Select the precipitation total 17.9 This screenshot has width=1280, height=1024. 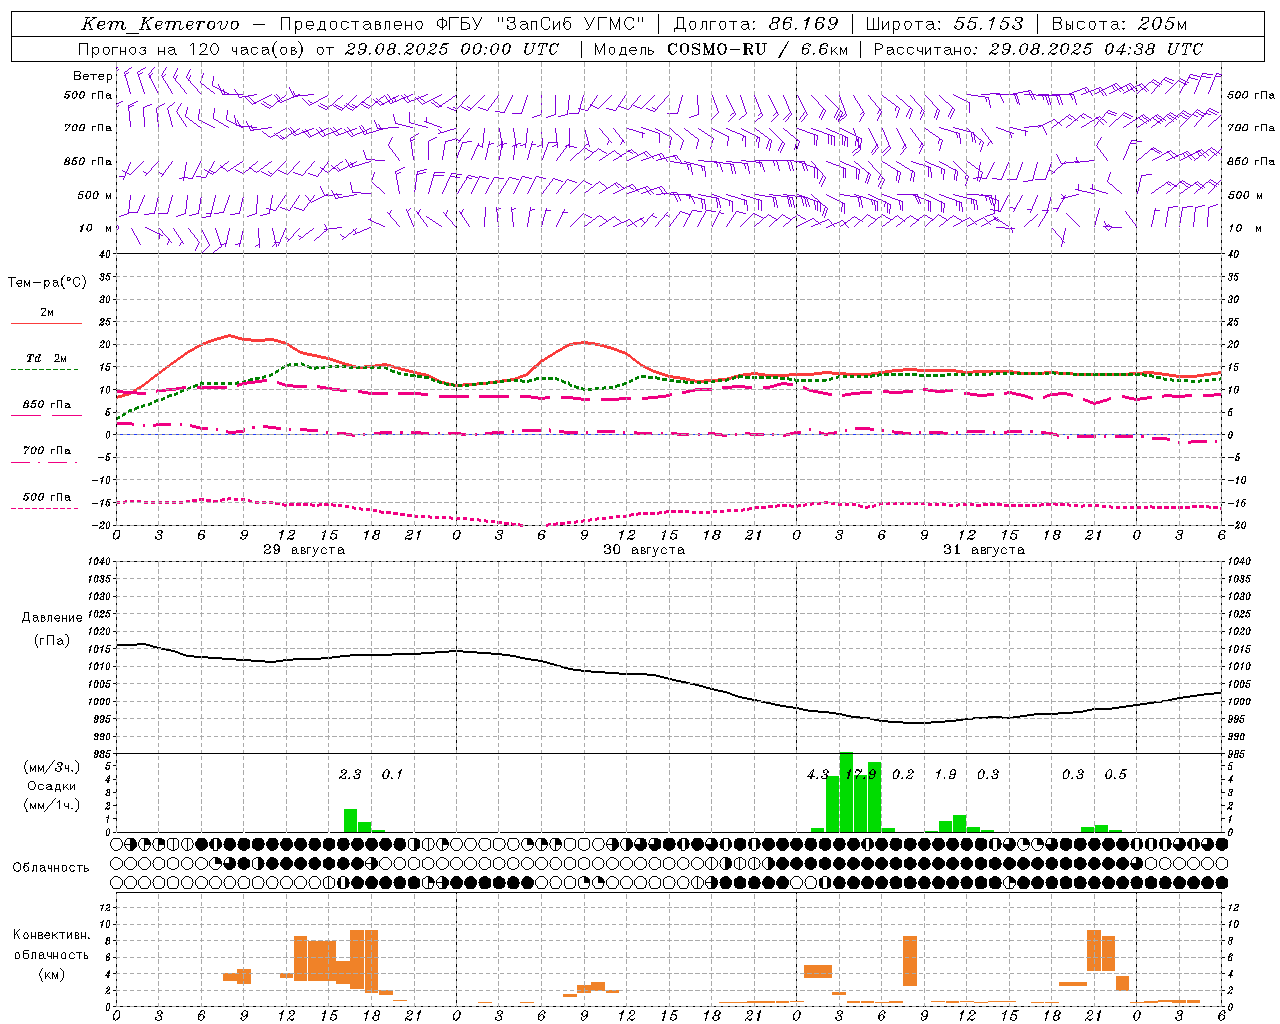[860, 774]
